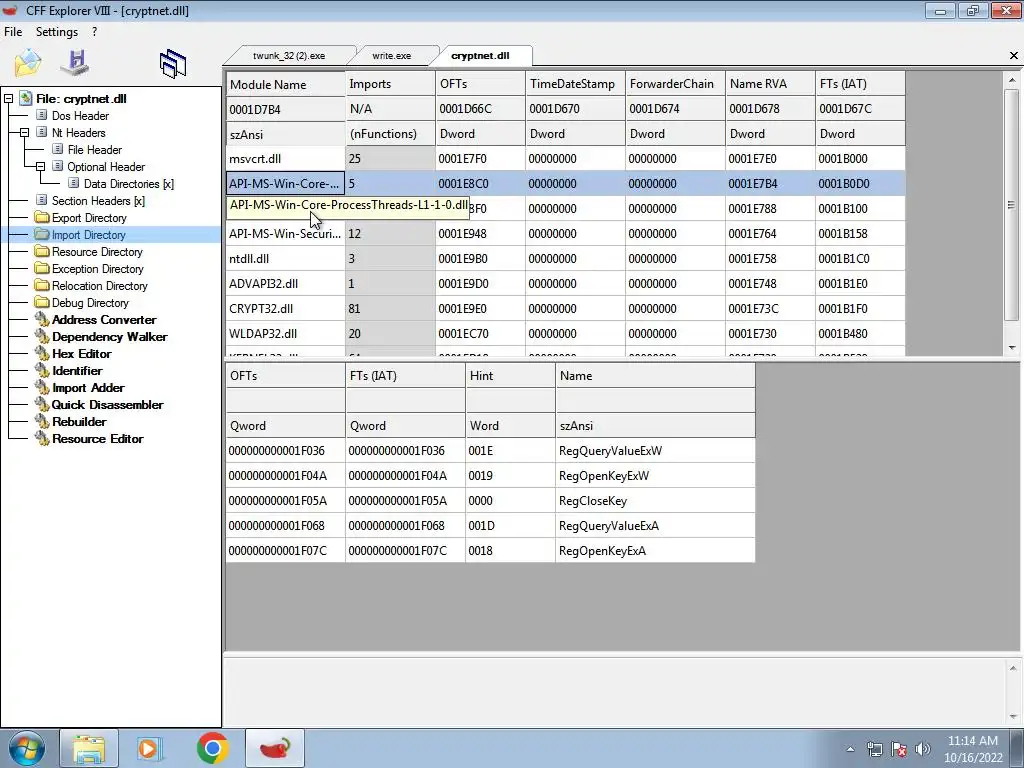Click the Imports column header
1024x768 pixels.
tap(391, 84)
